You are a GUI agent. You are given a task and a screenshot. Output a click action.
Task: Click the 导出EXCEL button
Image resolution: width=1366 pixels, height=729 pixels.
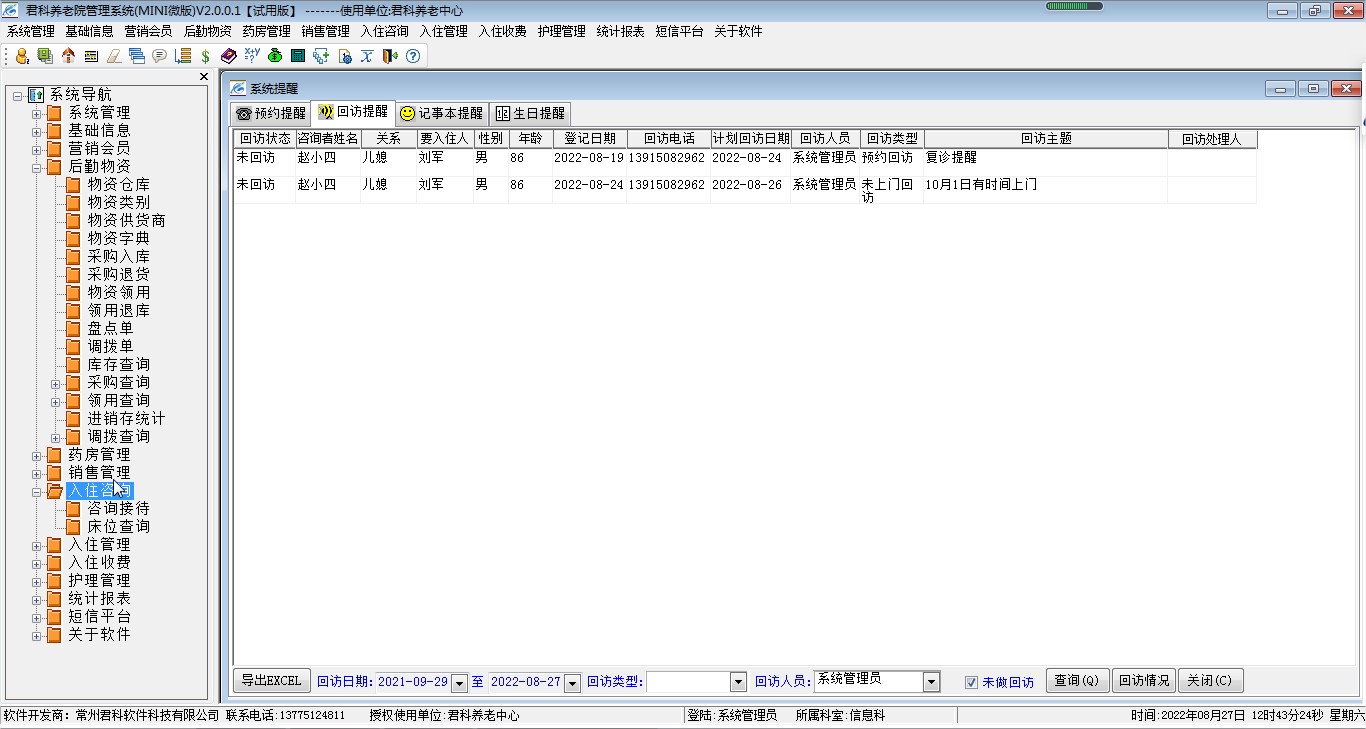coord(270,681)
